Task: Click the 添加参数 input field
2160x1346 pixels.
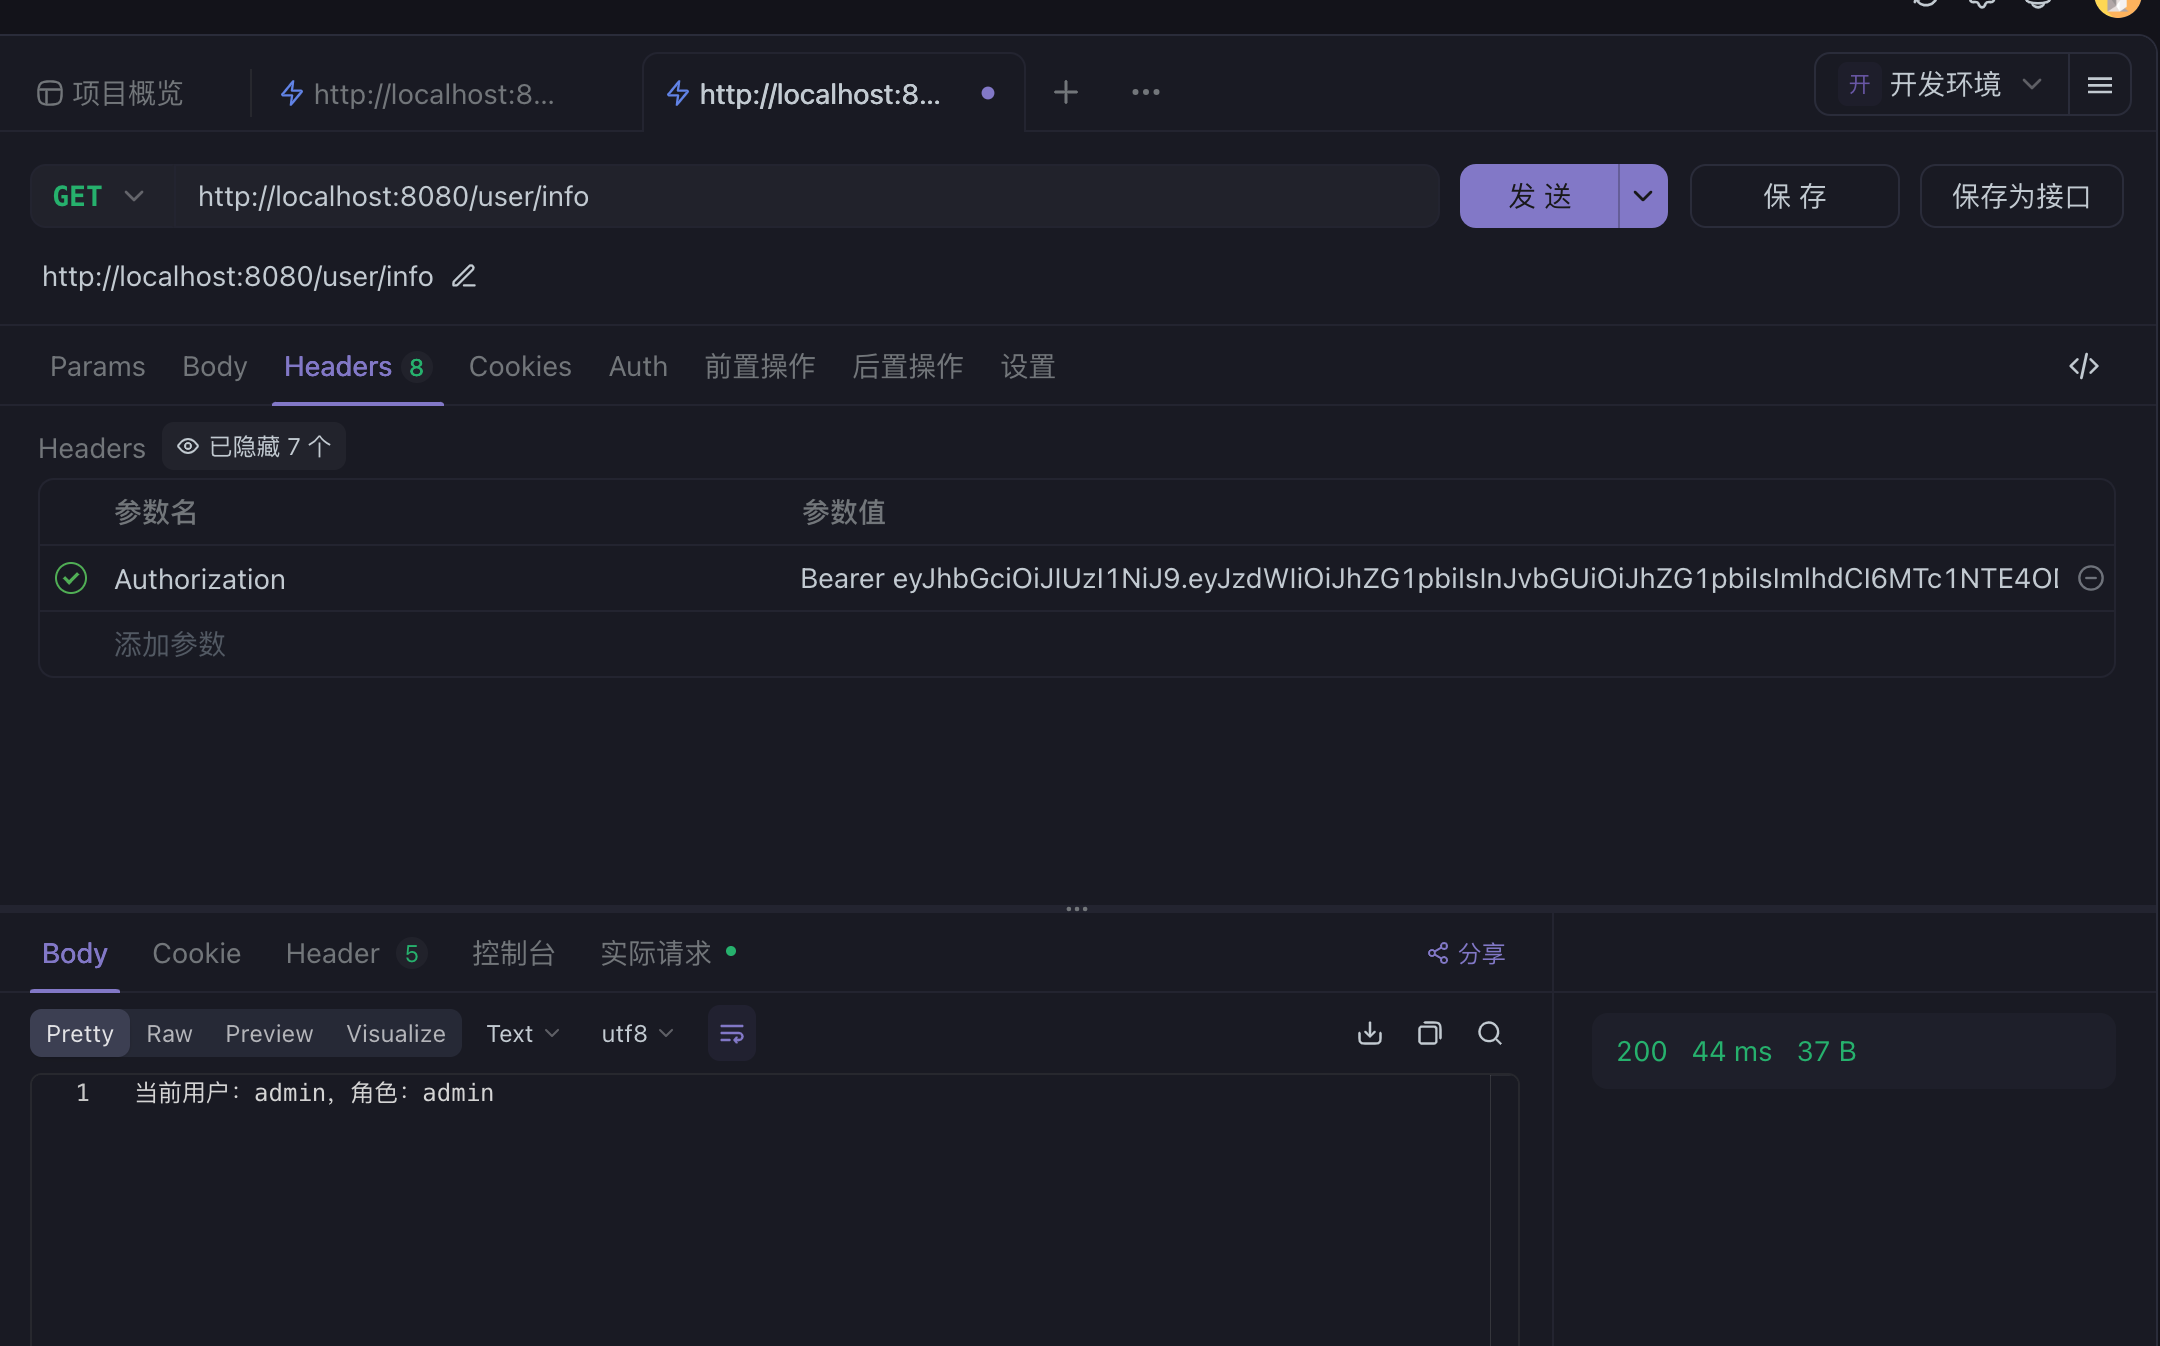Action: pyautogui.click(x=170, y=644)
